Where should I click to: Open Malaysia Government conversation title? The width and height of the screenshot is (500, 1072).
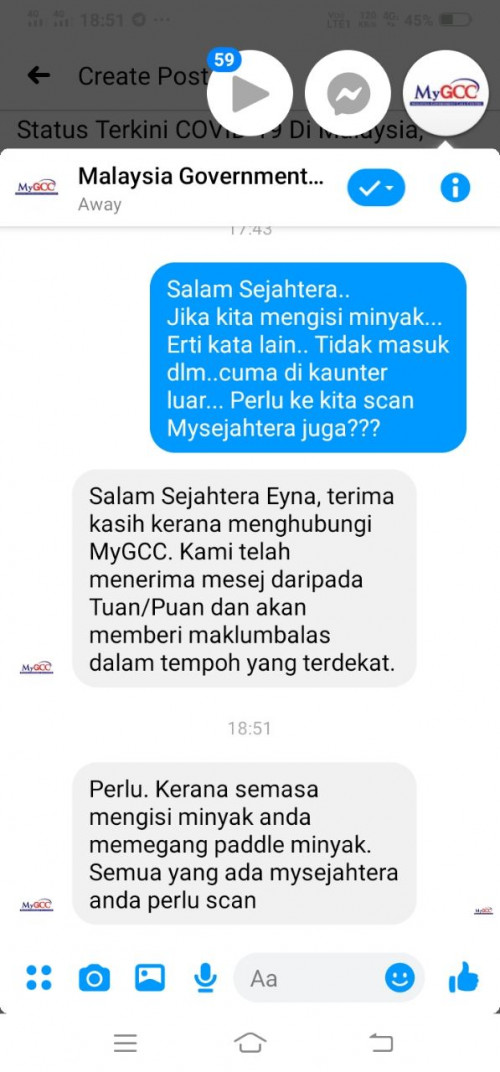point(201,176)
